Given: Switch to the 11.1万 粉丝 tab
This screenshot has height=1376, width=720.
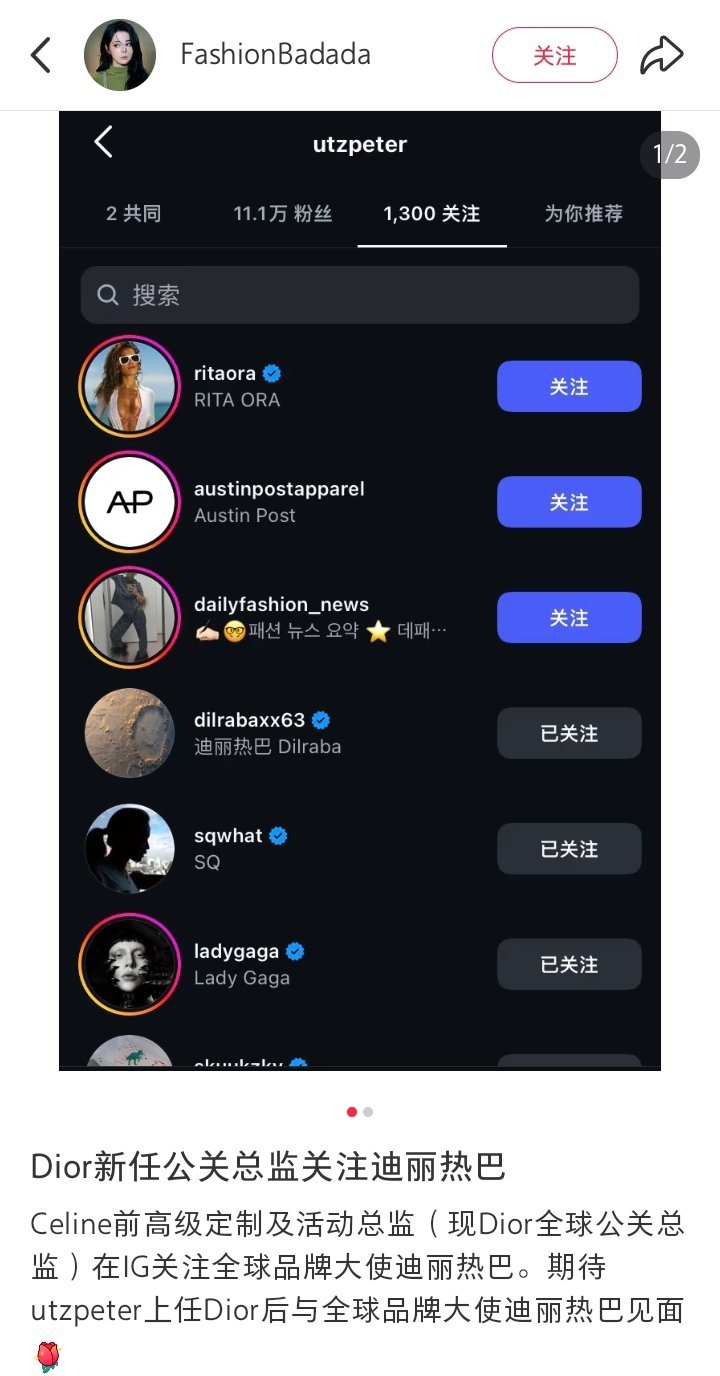Looking at the screenshot, I should [282, 214].
